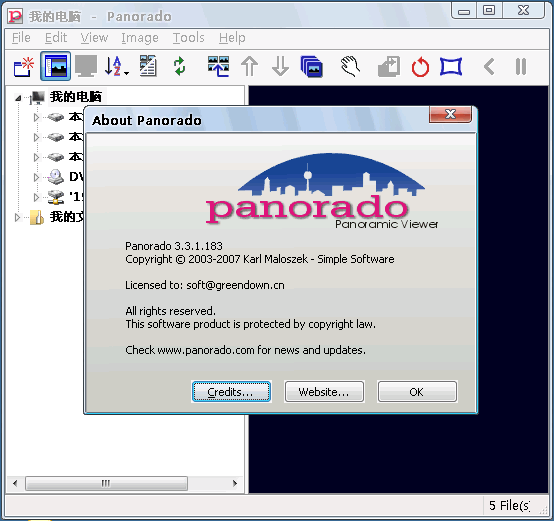The height and width of the screenshot is (521, 554).
Task: Close the About Panorado dialog
Action: tap(450, 114)
